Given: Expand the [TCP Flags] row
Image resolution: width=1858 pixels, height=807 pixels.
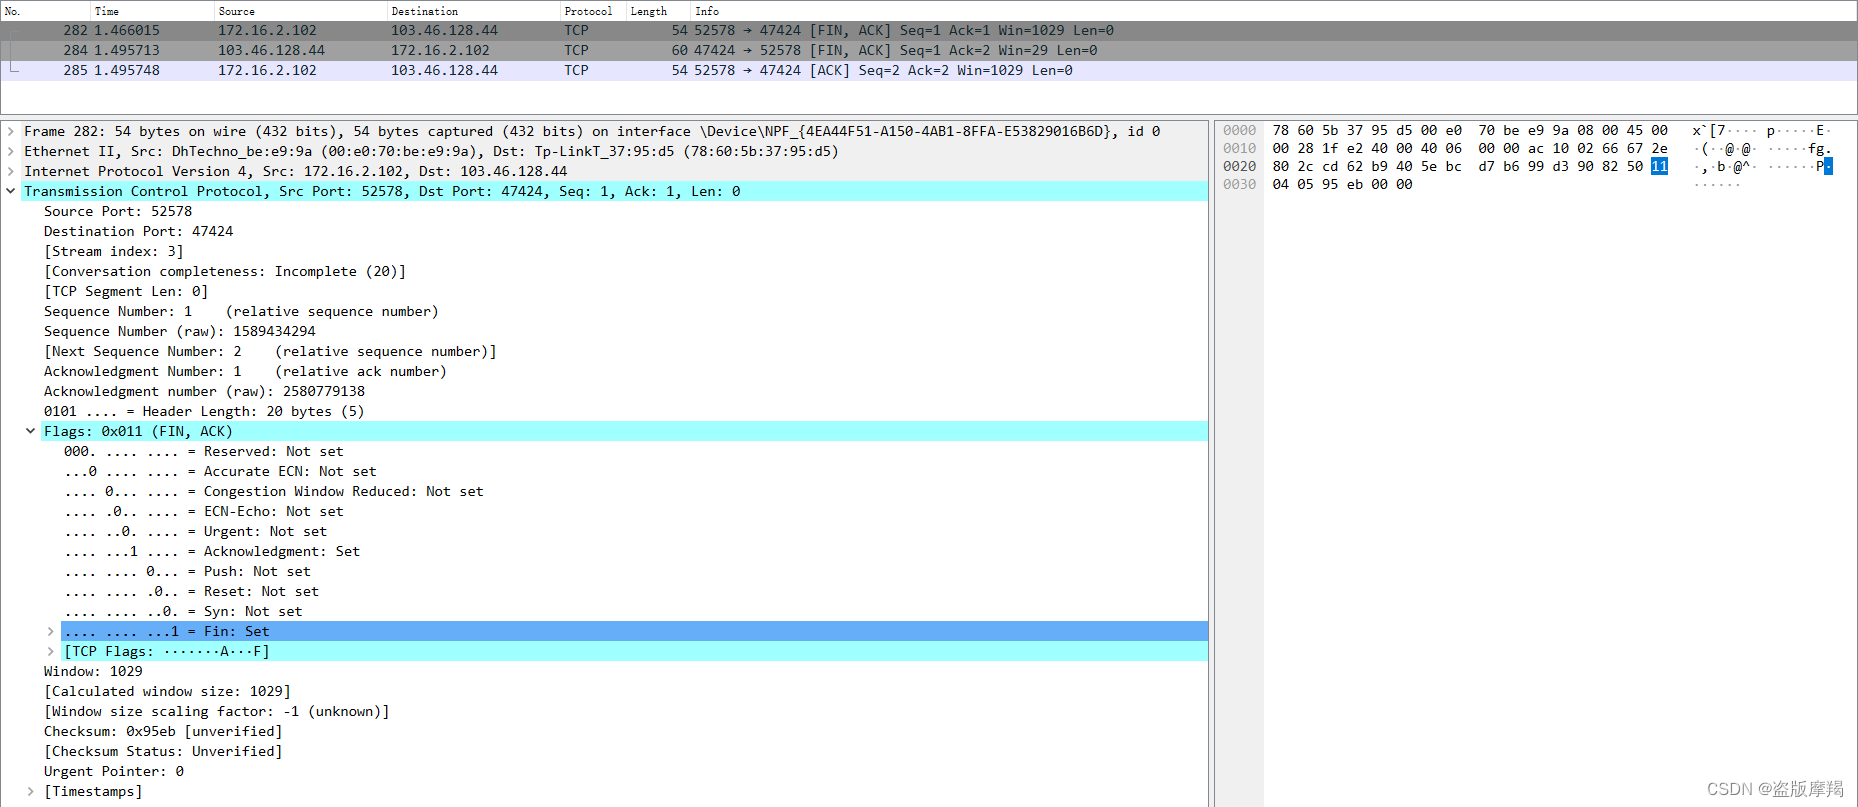Looking at the screenshot, I should pyautogui.click(x=51, y=651).
